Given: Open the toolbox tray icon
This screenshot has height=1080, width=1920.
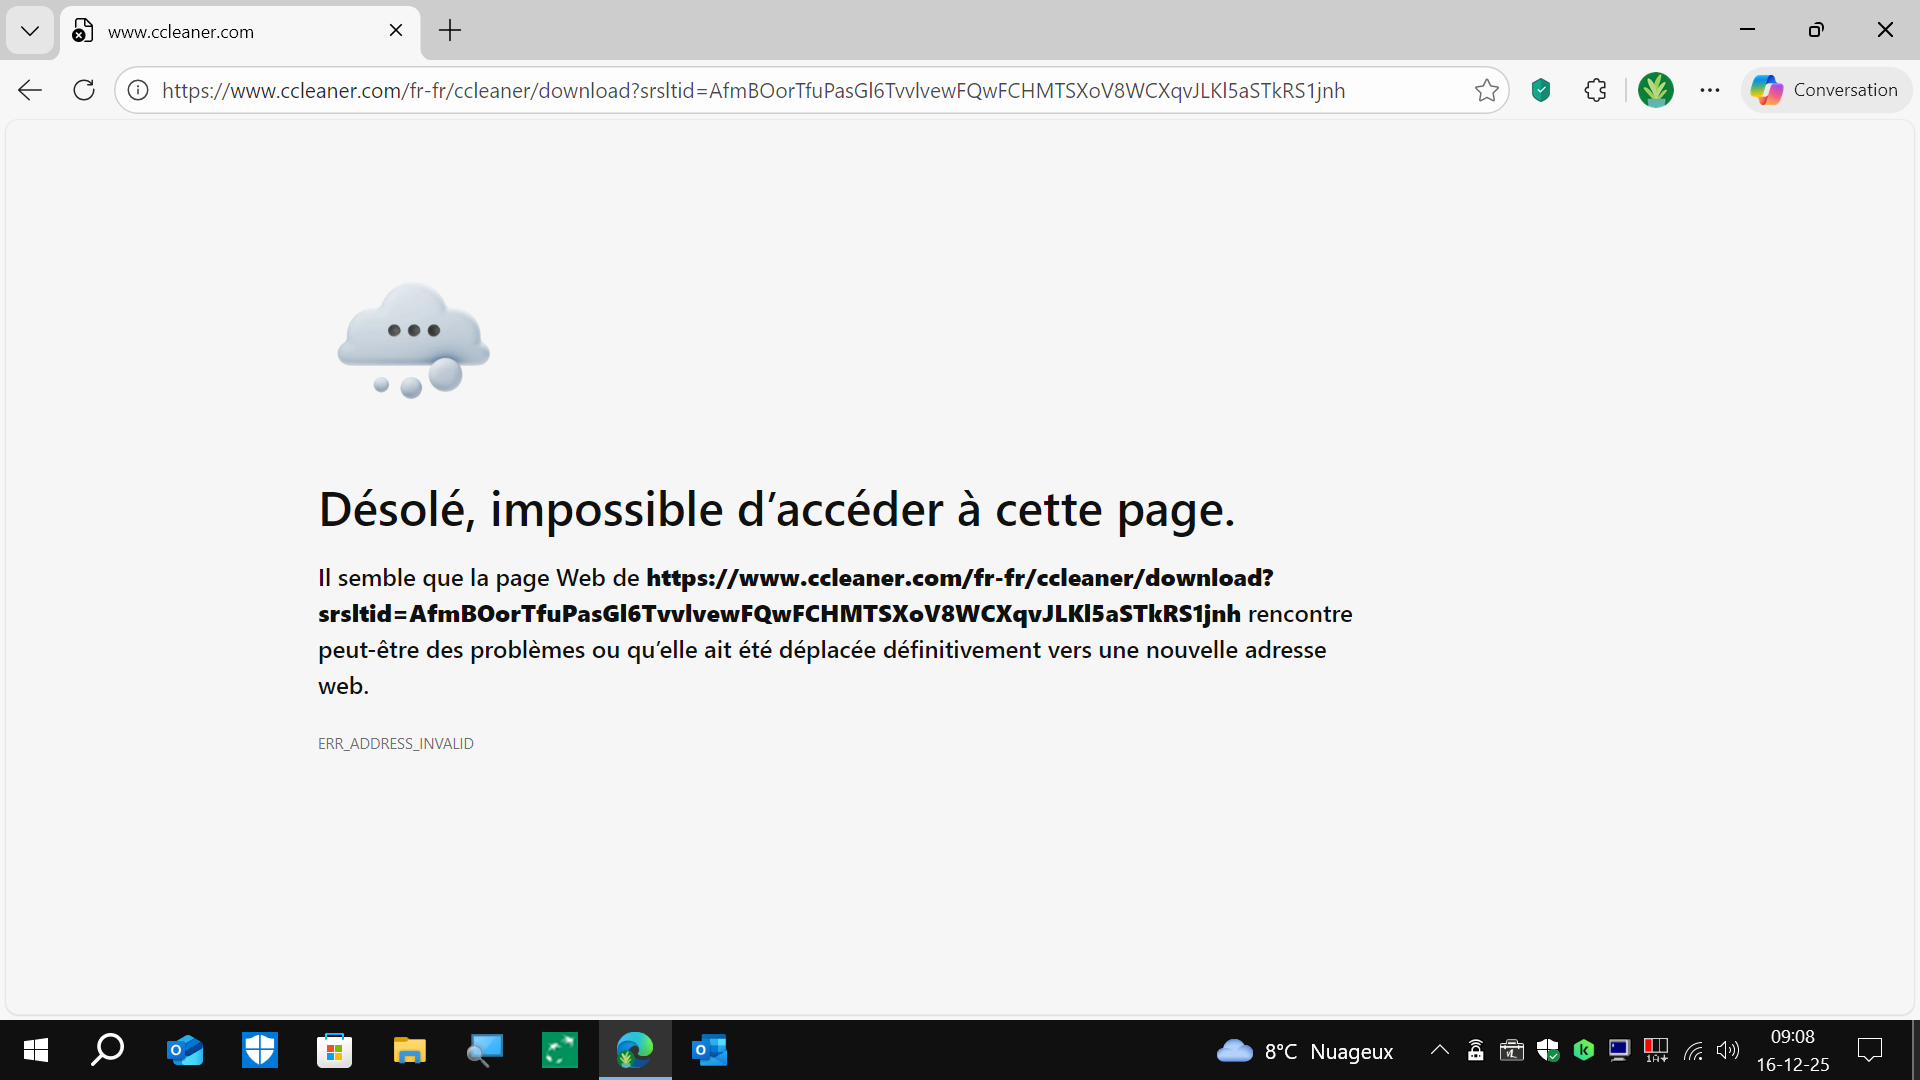Looking at the screenshot, I should (1512, 1050).
